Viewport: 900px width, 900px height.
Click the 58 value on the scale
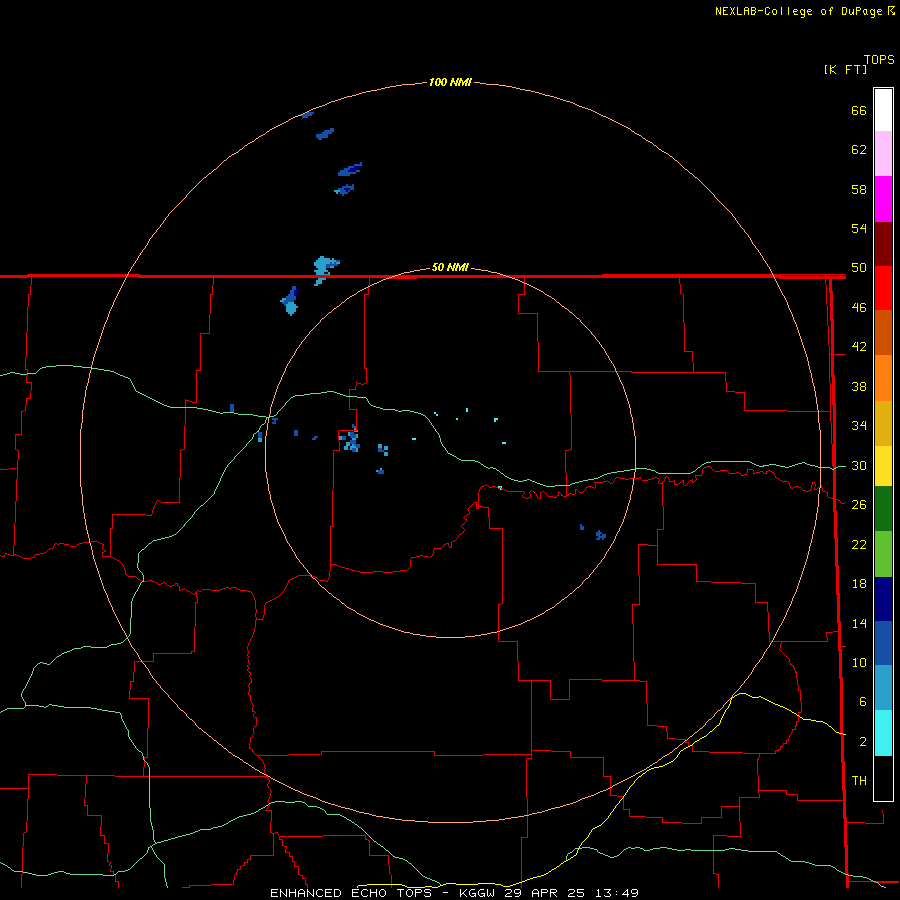[859, 189]
